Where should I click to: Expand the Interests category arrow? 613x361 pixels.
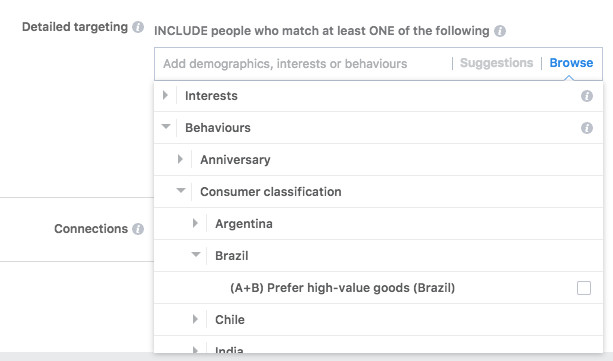[165, 95]
